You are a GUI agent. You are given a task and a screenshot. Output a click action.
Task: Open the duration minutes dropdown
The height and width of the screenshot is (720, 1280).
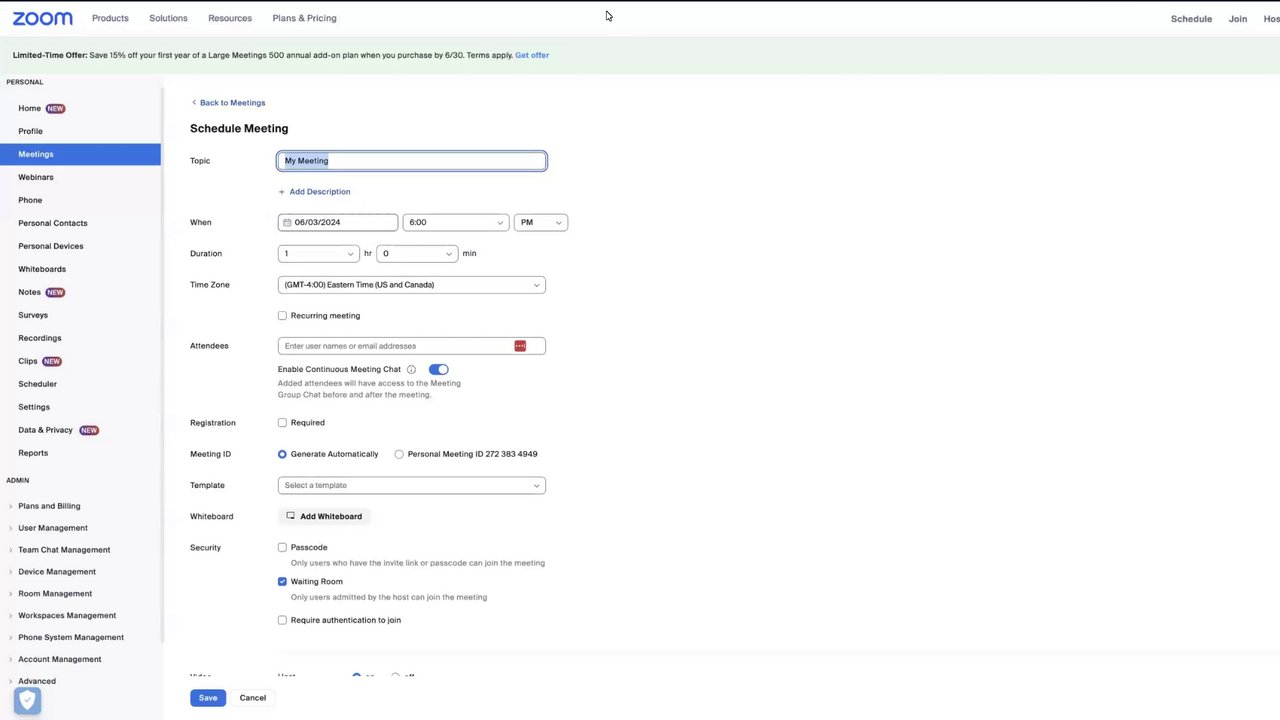click(417, 254)
